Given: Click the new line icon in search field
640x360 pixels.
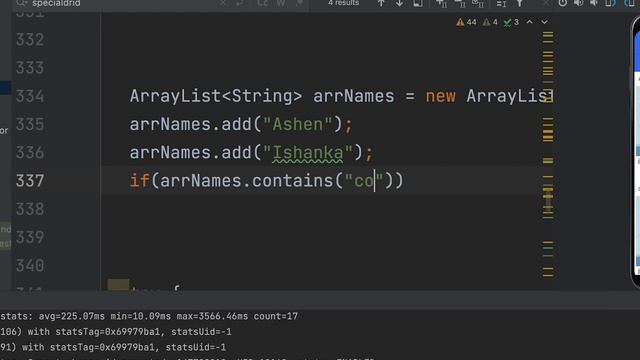Looking at the screenshot, I should (240, 3).
